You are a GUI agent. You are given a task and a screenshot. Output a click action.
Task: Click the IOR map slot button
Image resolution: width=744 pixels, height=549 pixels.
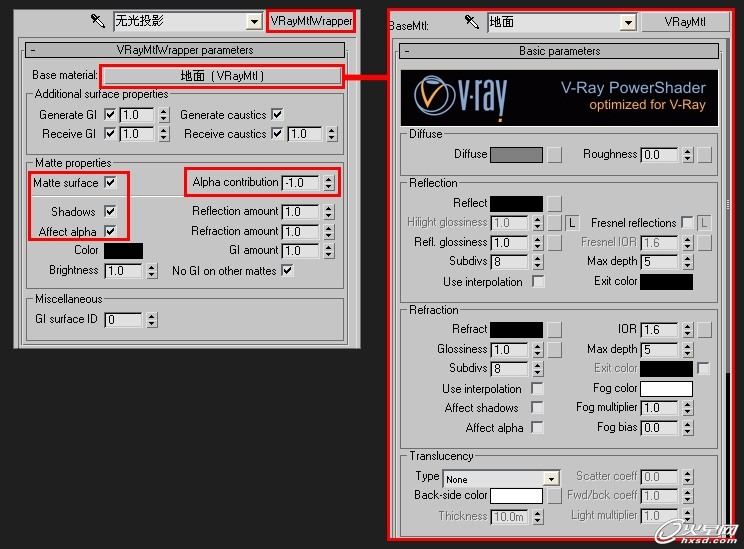[705, 329]
